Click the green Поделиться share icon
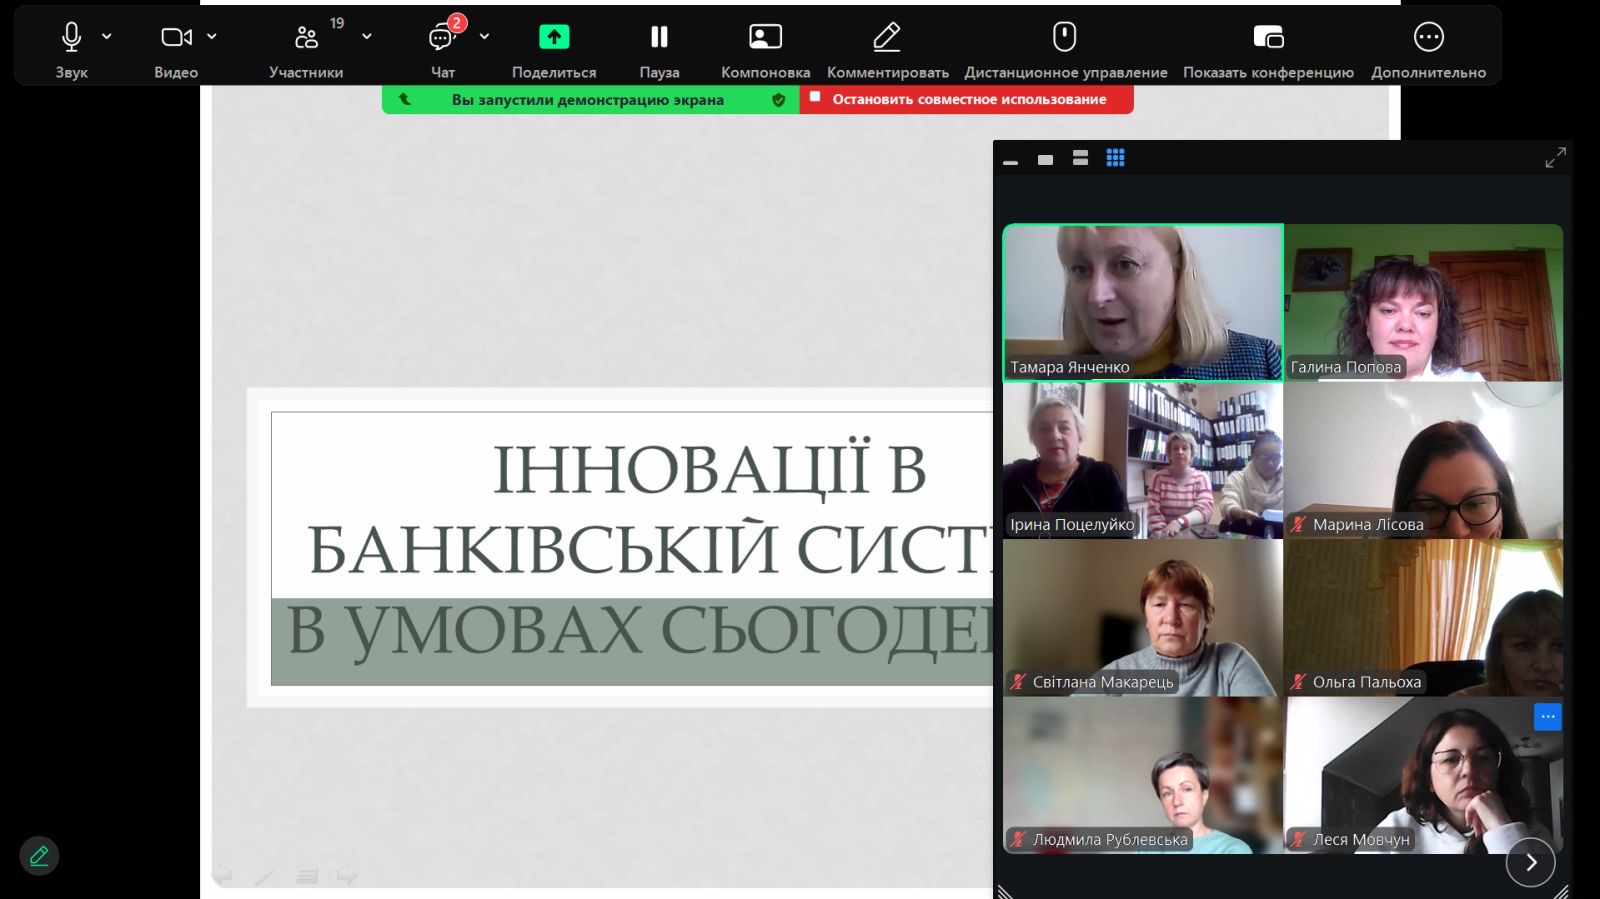This screenshot has width=1600, height=899. [x=554, y=38]
